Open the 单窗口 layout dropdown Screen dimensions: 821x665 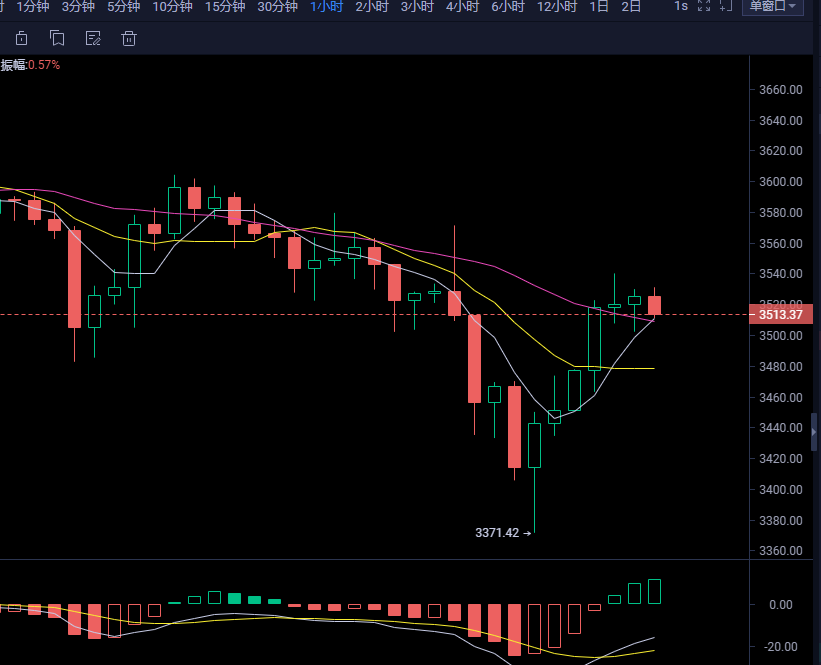point(773,7)
